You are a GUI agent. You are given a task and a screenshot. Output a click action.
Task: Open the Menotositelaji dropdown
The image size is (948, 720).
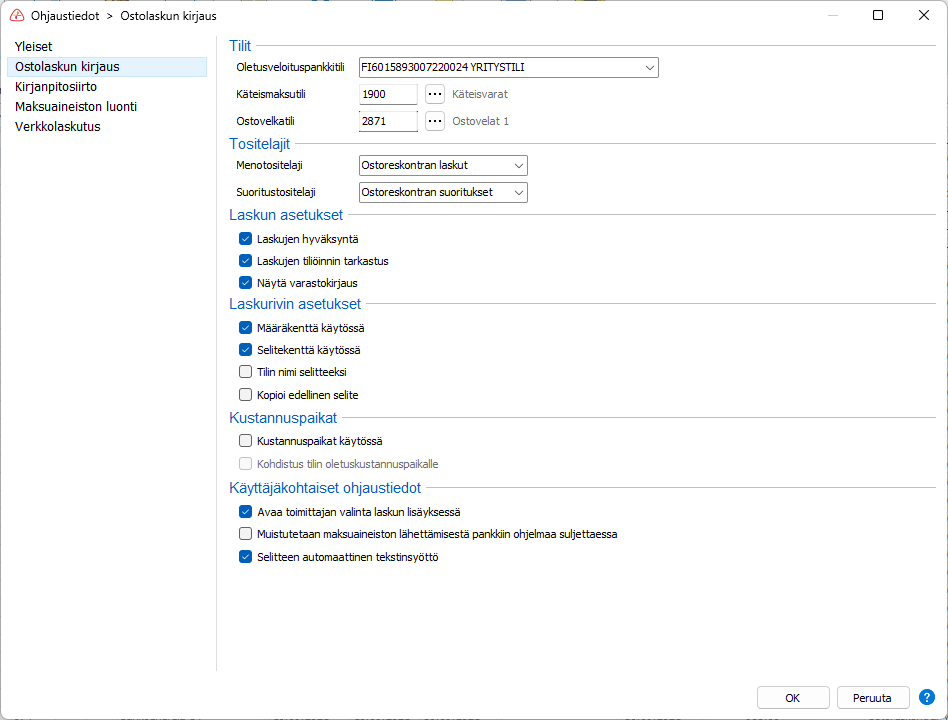tap(443, 165)
